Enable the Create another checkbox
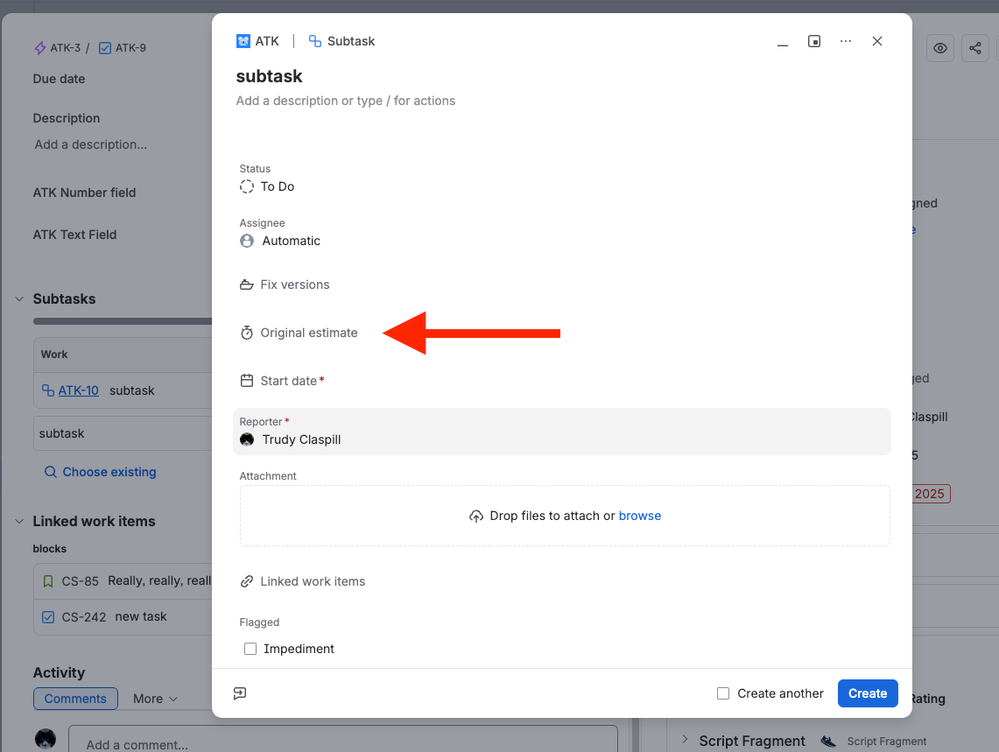 (x=723, y=693)
